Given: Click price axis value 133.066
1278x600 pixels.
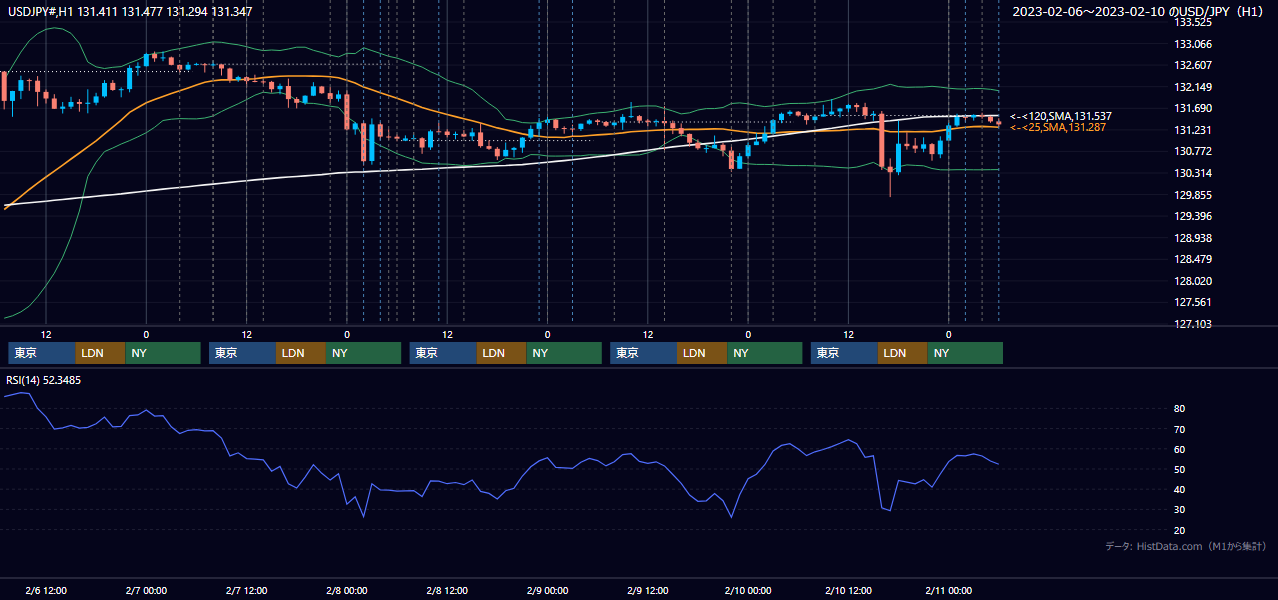Looking at the screenshot, I should (x=1192, y=44).
